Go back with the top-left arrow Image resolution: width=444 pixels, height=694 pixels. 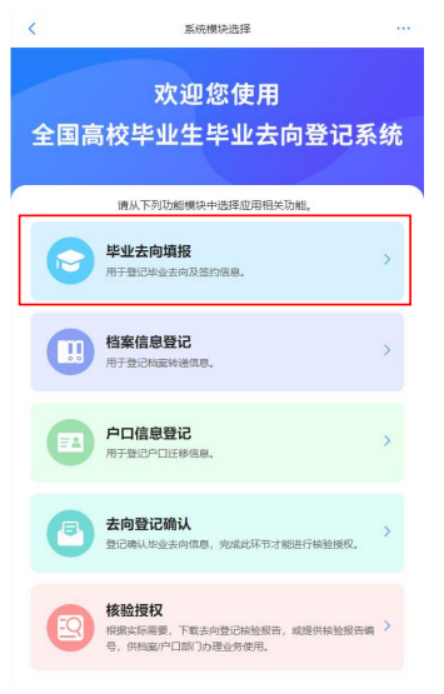pyautogui.click(x=32, y=29)
